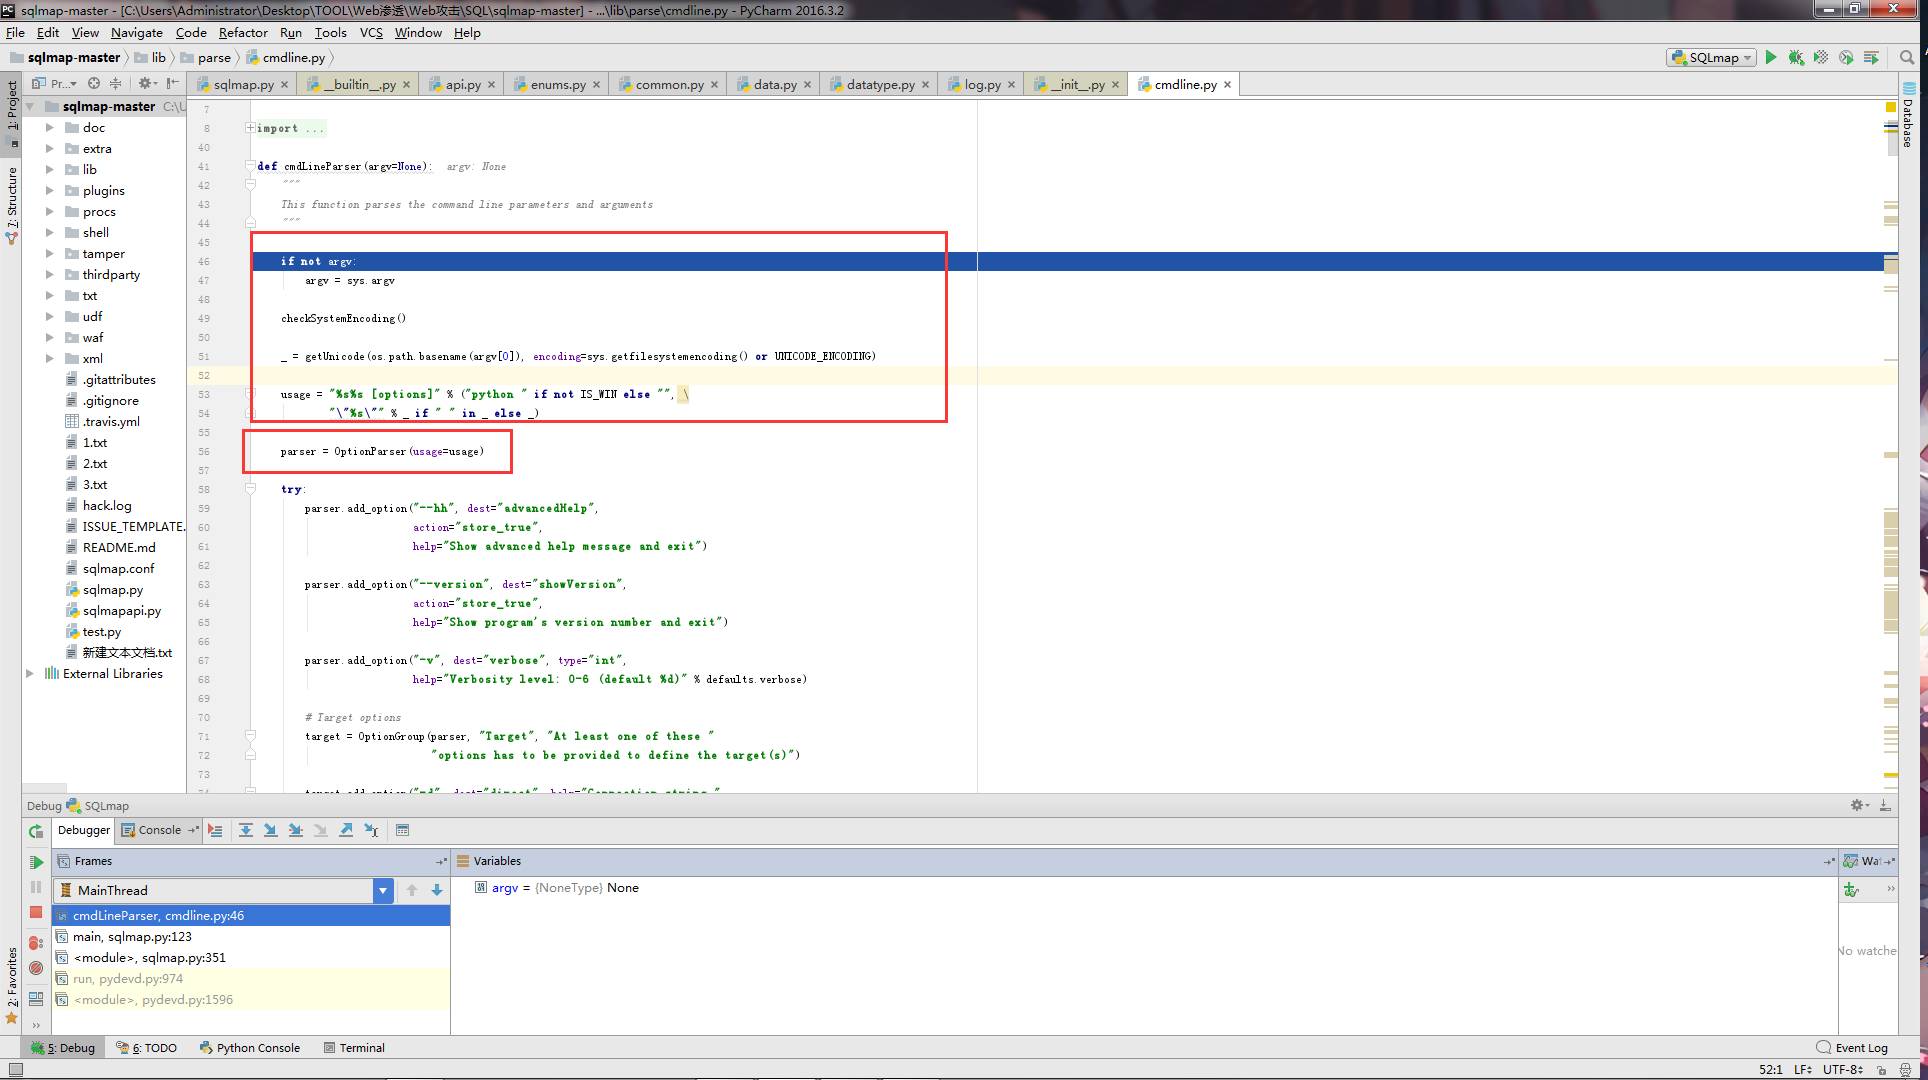Screen dimensions: 1928x1080
Task: Switch to sqlmap.py editor tab
Action: (243, 85)
